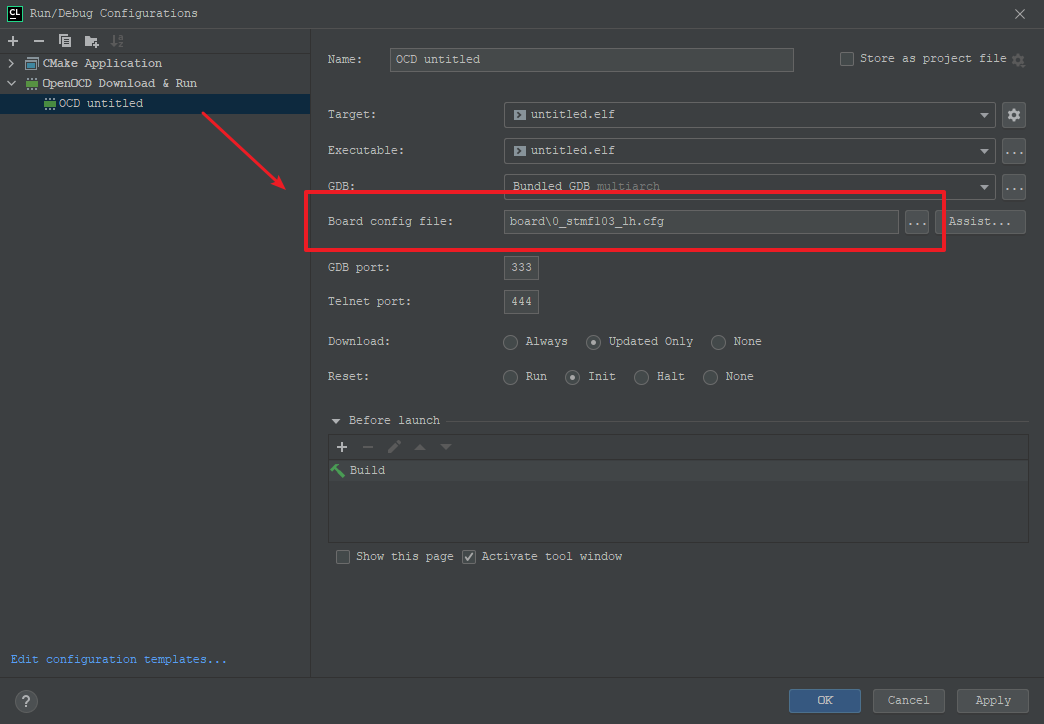Set Reset to Run
The image size is (1044, 724).
(x=511, y=378)
